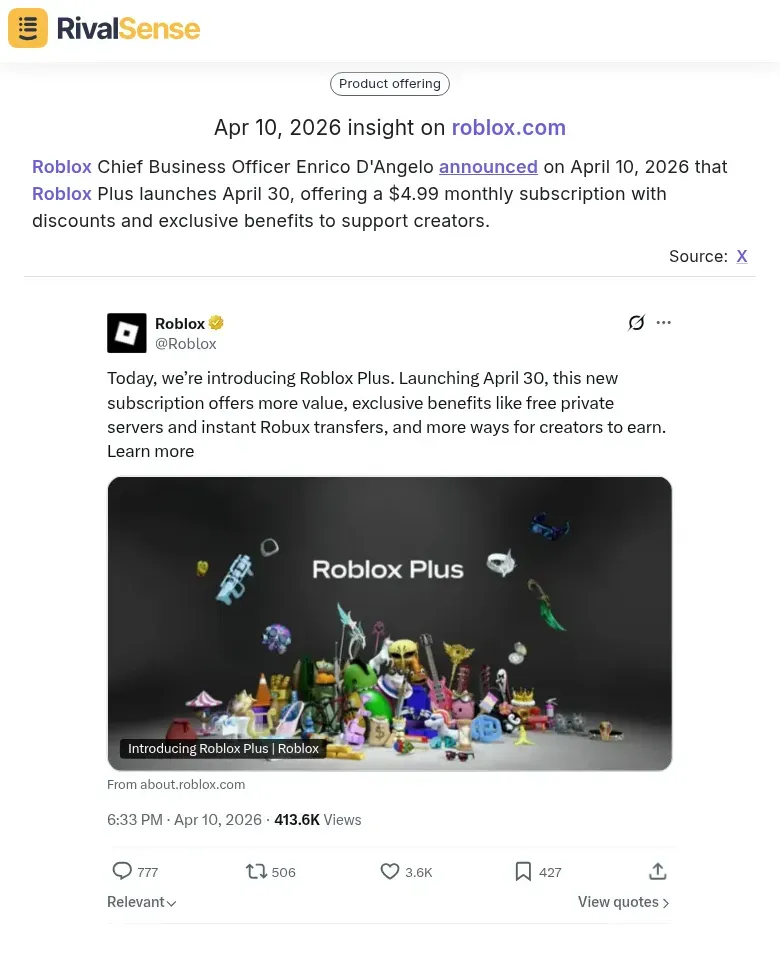Open the tweet's more options ellipsis
The width and height of the screenshot is (780, 960).
pyautogui.click(x=664, y=322)
